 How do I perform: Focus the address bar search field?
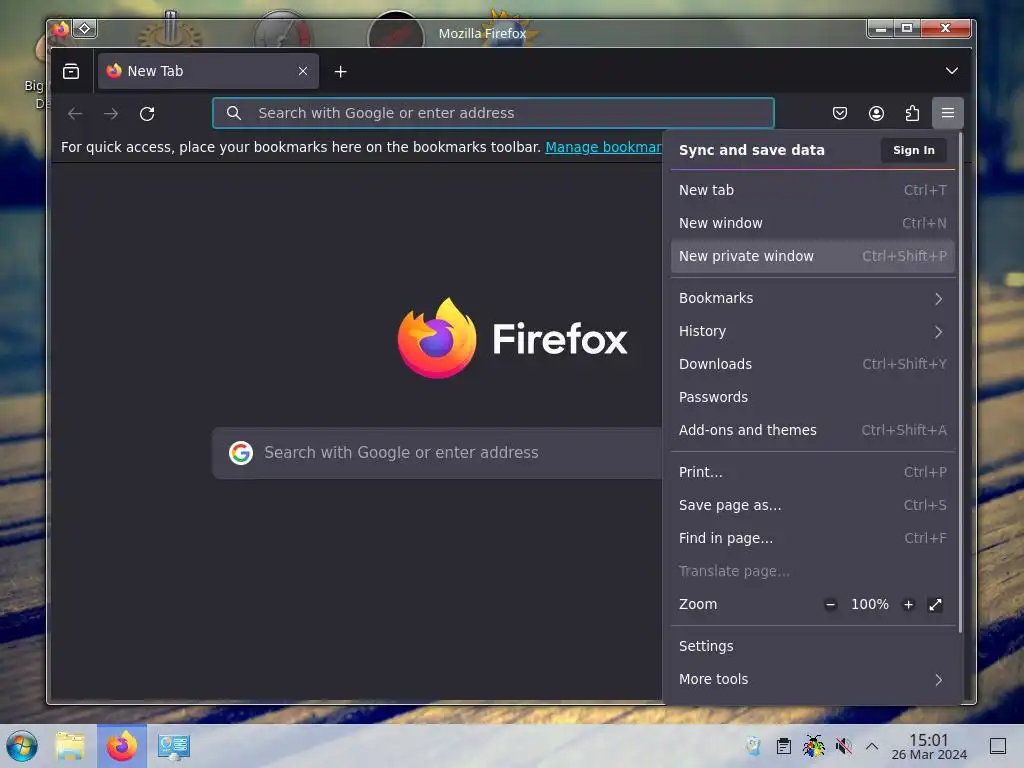tap(493, 113)
